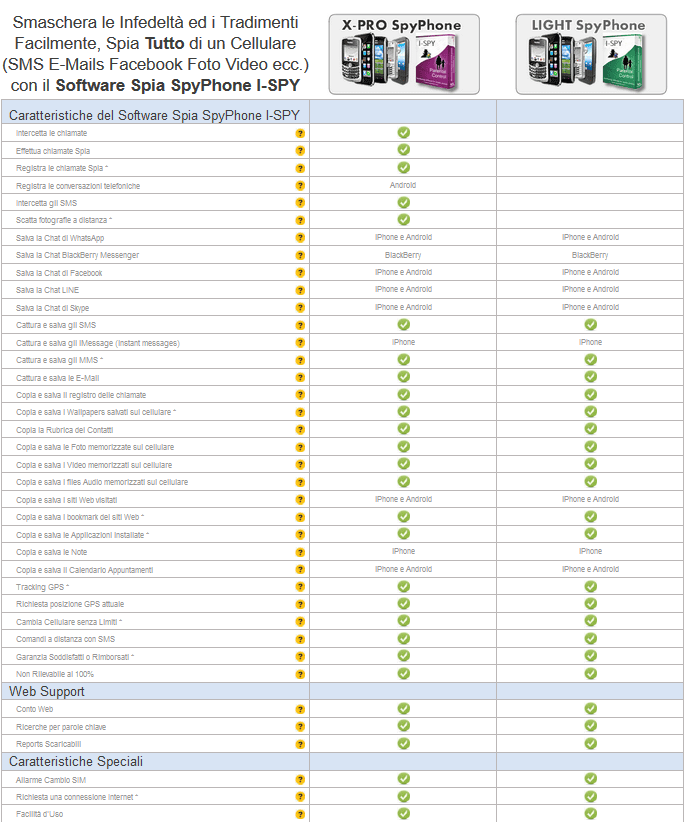Click the 'Web Support' section header

click(x=47, y=691)
